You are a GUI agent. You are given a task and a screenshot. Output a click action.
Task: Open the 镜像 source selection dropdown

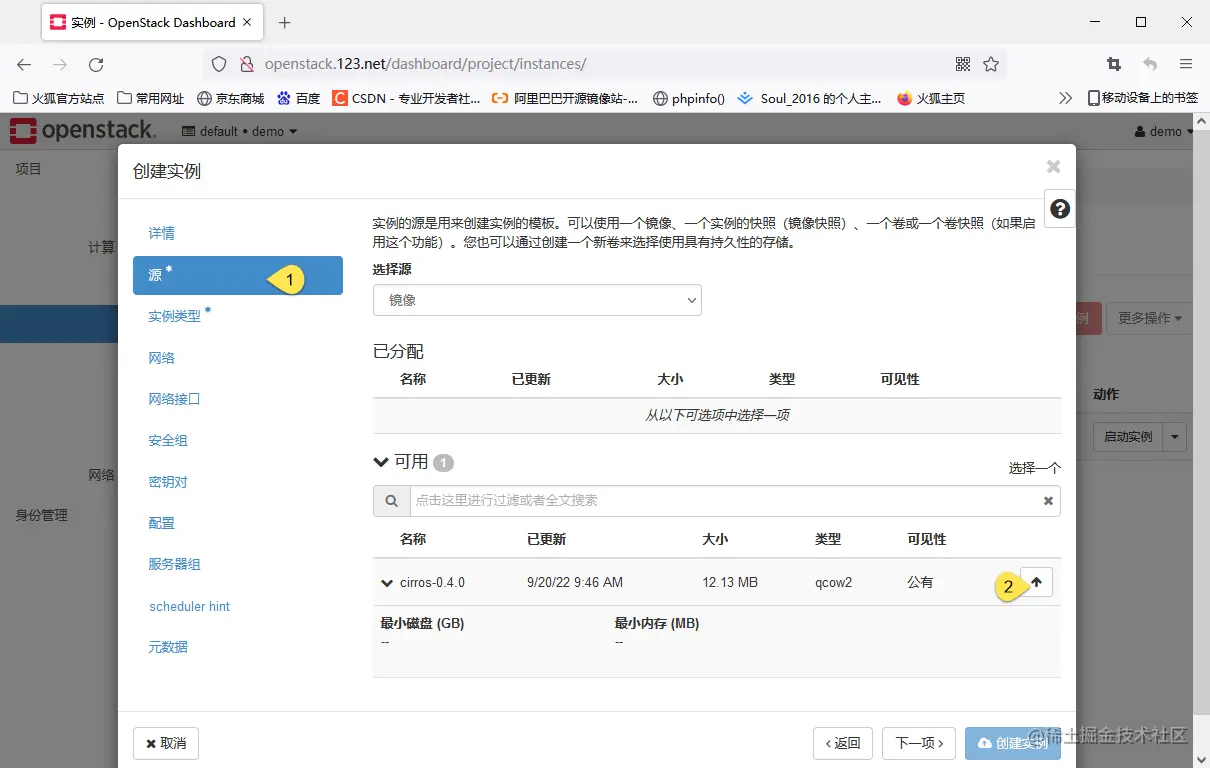537,299
